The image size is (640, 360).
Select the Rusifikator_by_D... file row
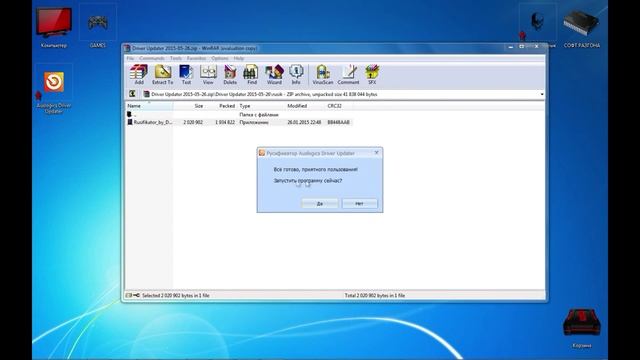tap(239, 122)
